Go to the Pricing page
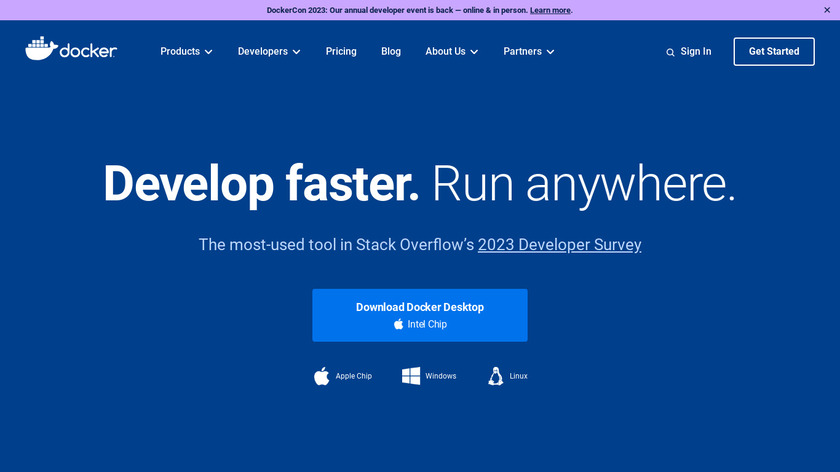 pyautogui.click(x=341, y=51)
